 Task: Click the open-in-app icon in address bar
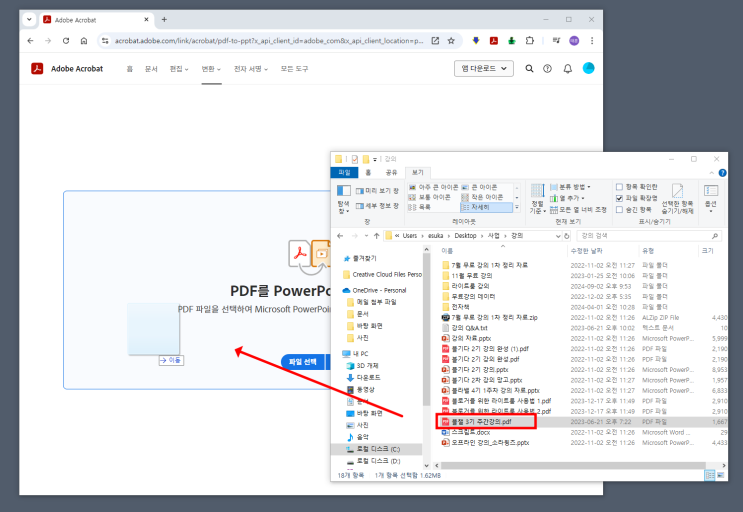pyautogui.click(x=435, y=41)
